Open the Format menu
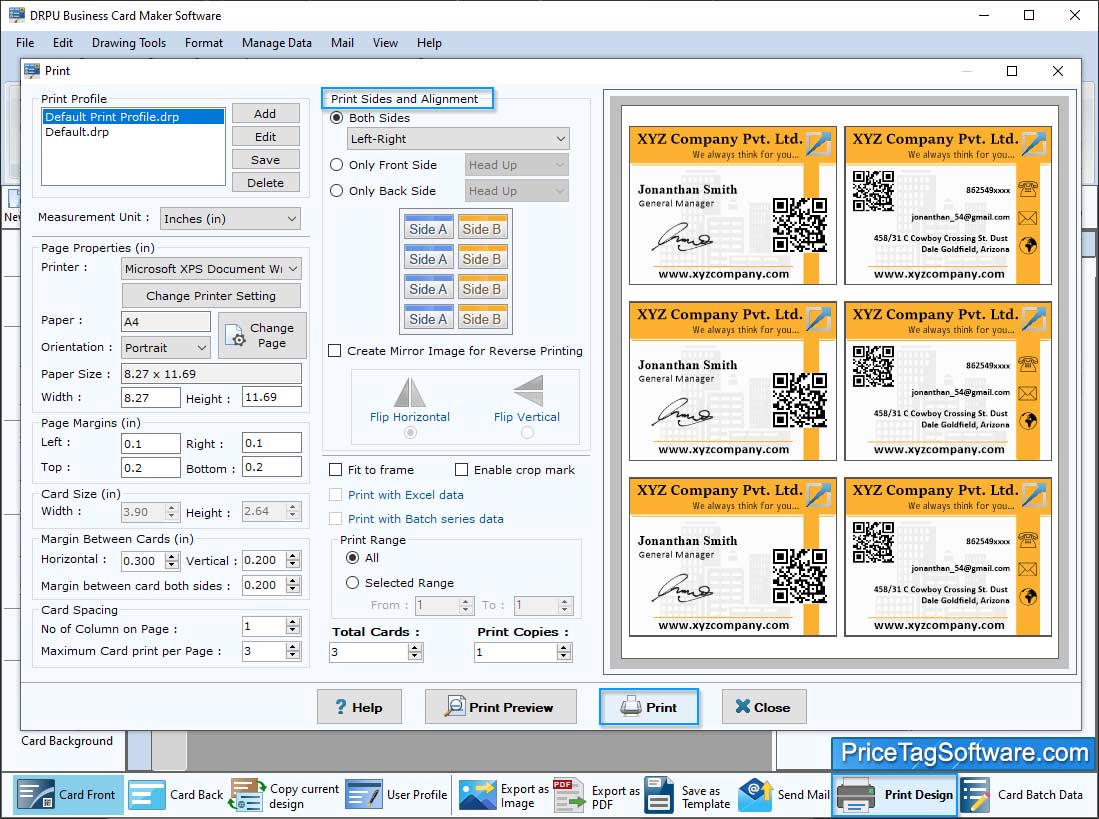Screen dimensions: 1099x819 click(x=204, y=43)
